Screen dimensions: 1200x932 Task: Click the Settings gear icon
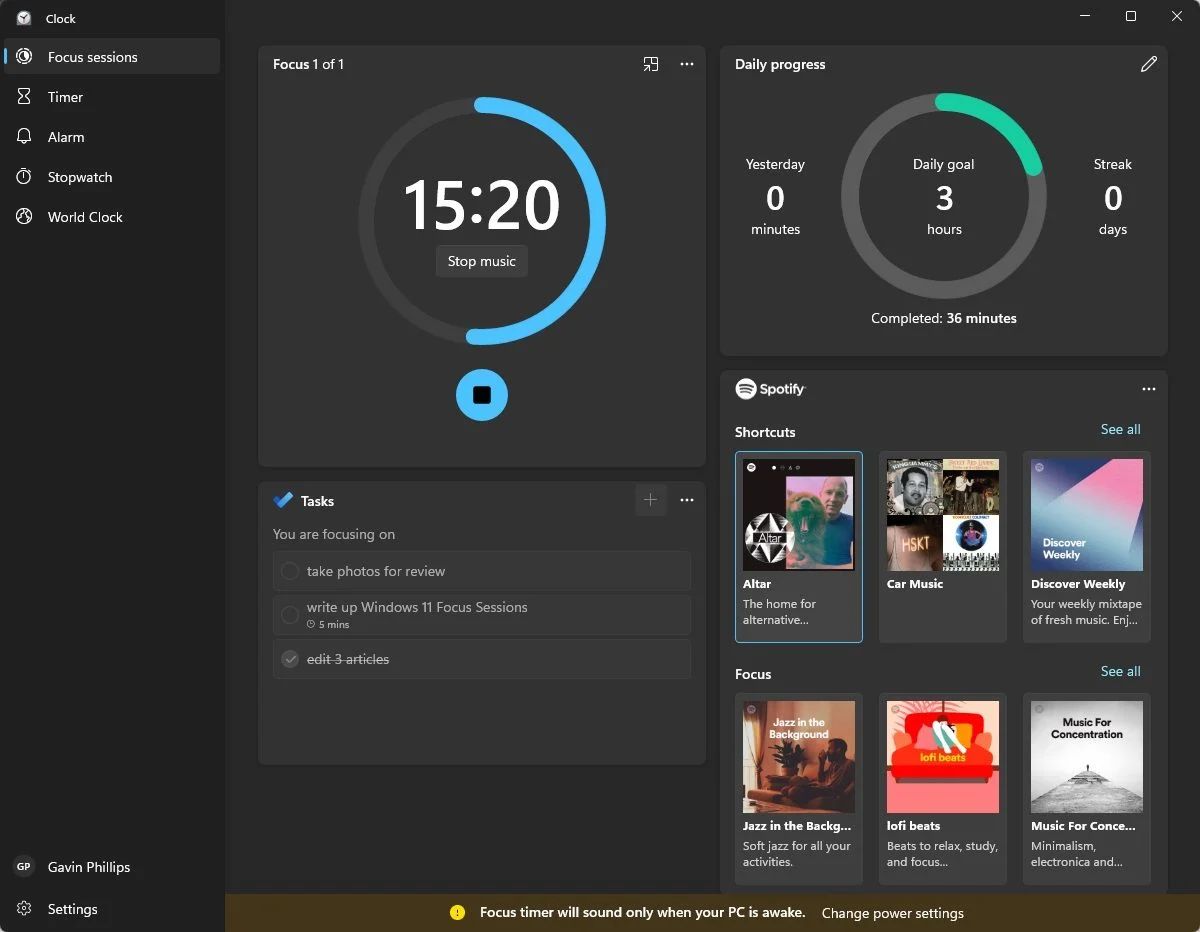pyautogui.click(x=24, y=909)
